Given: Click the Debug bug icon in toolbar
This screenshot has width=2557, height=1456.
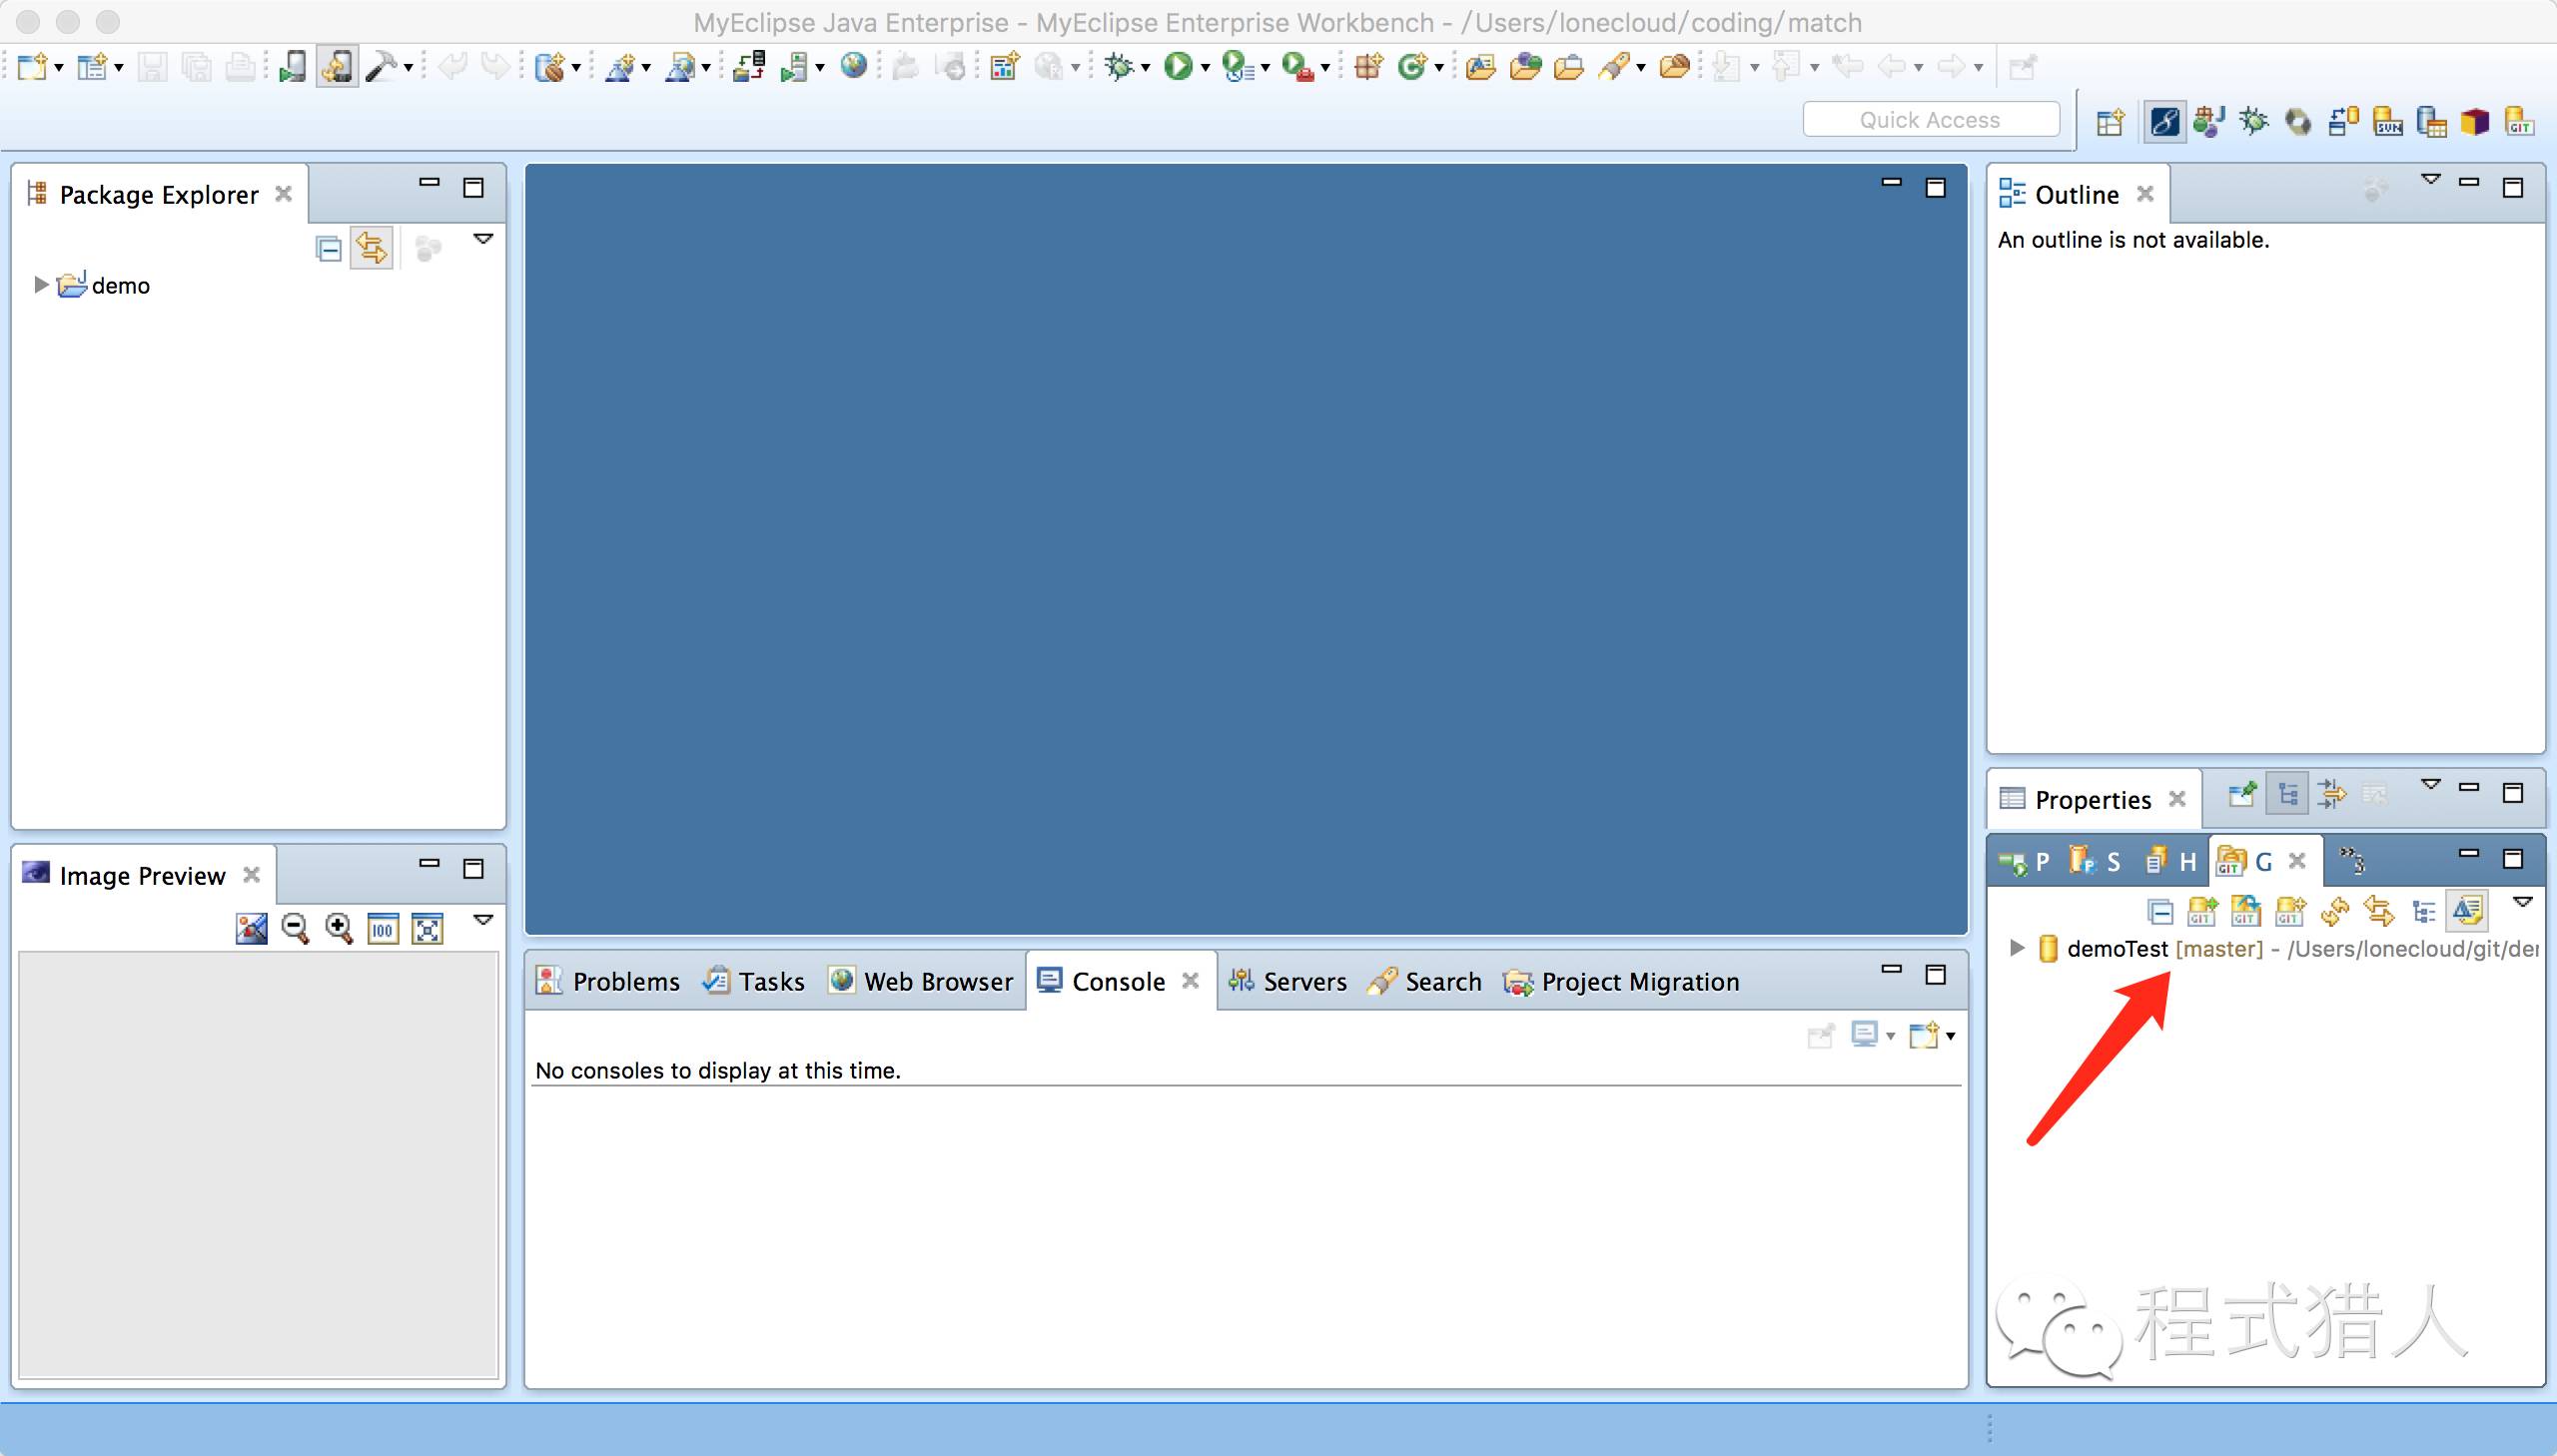Looking at the screenshot, I should tap(1120, 67).
